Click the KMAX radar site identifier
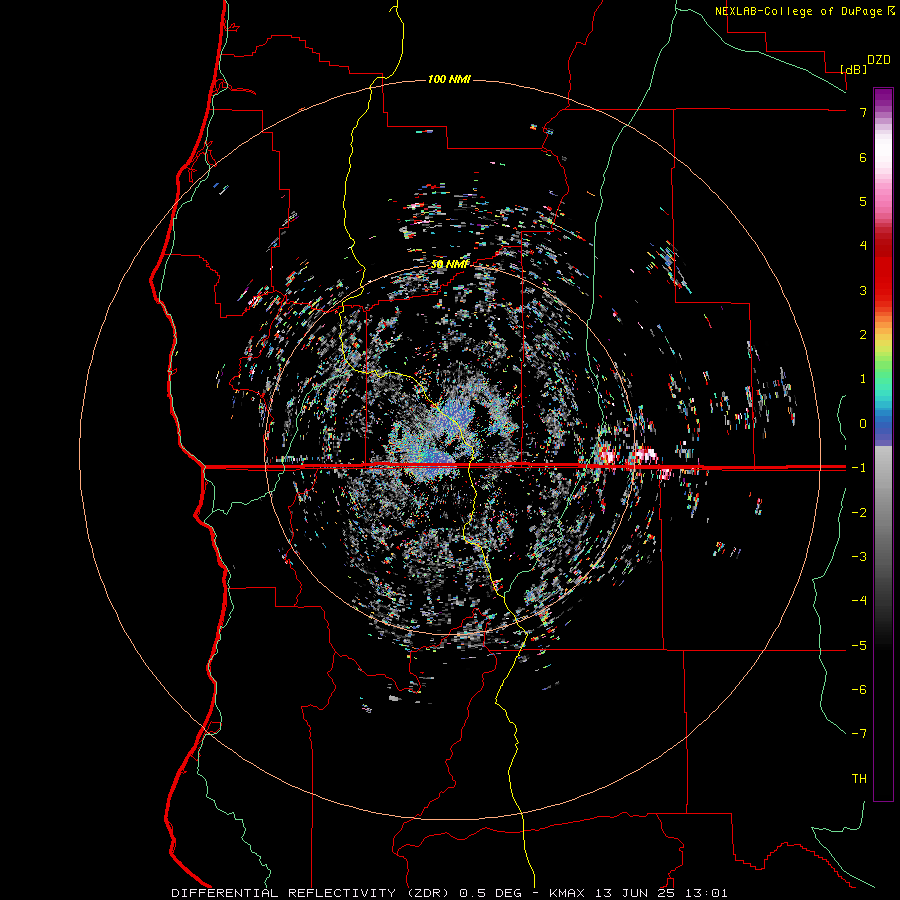The image size is (900, 900). [x=568, y=893]
